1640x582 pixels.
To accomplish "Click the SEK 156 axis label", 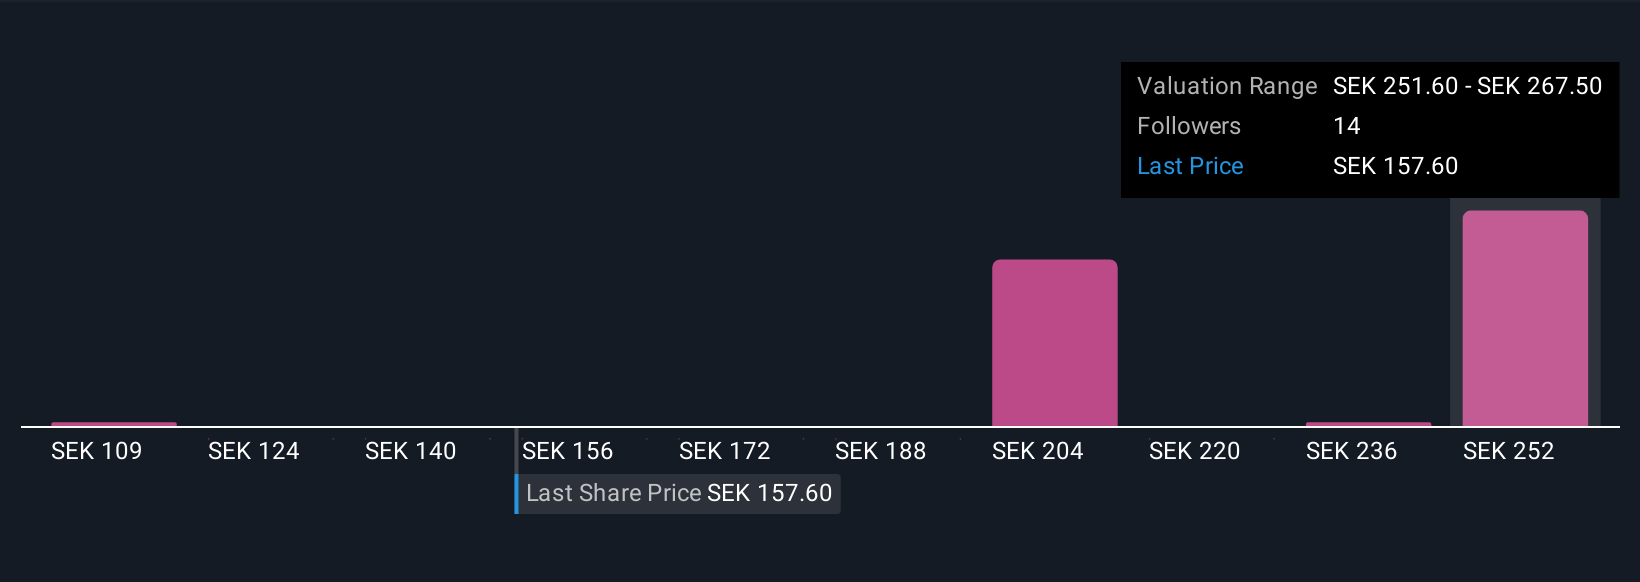I will click(x=568, y=451).
